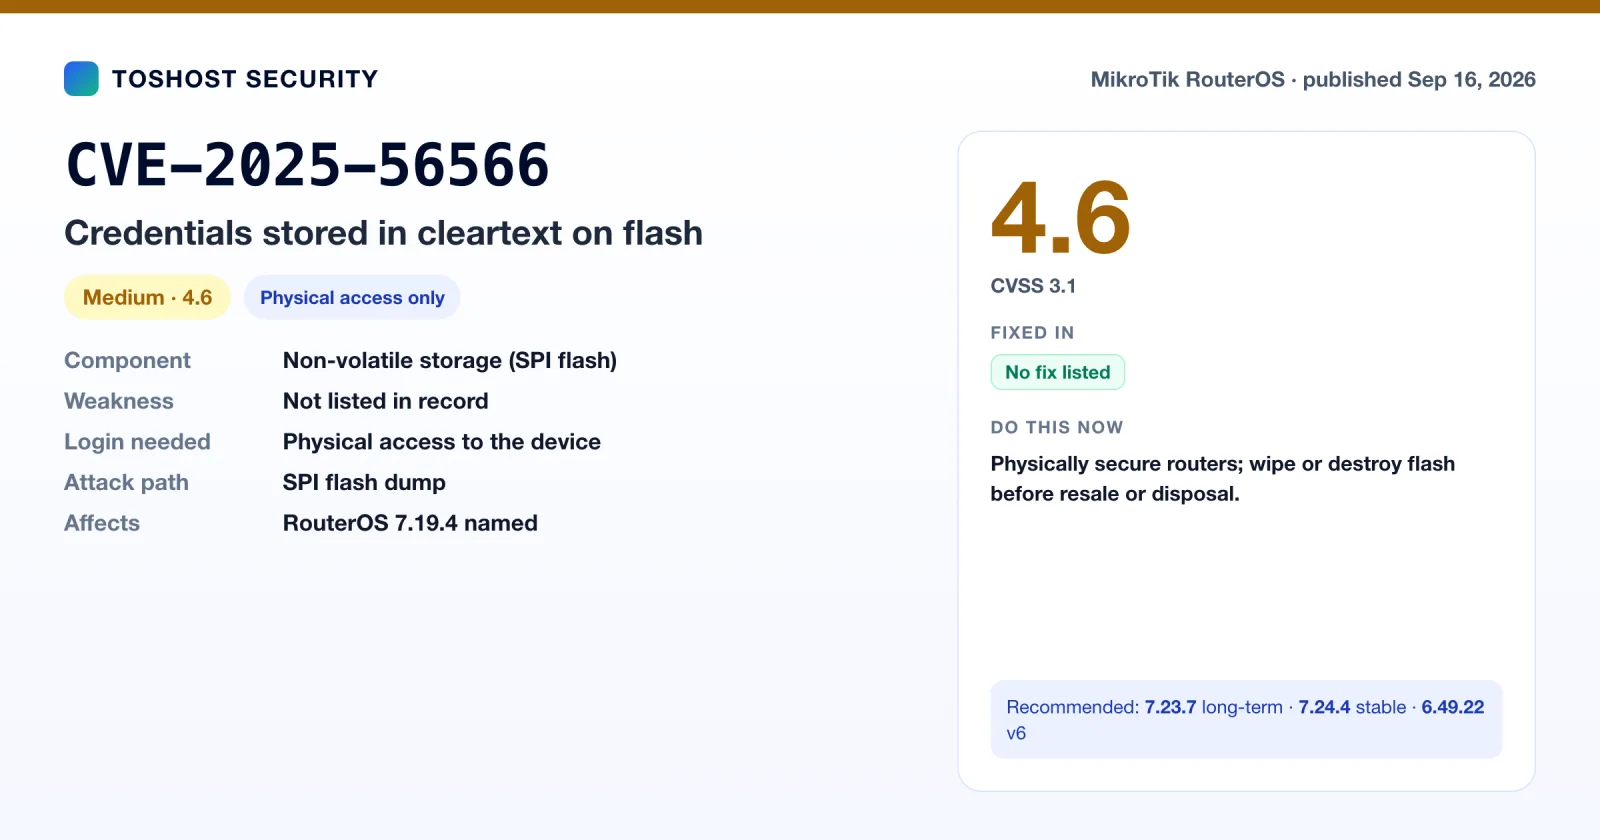Click the Weakness label
Image resolution: width=1600 pixels, height=840 pixels.
pos(119,401)
